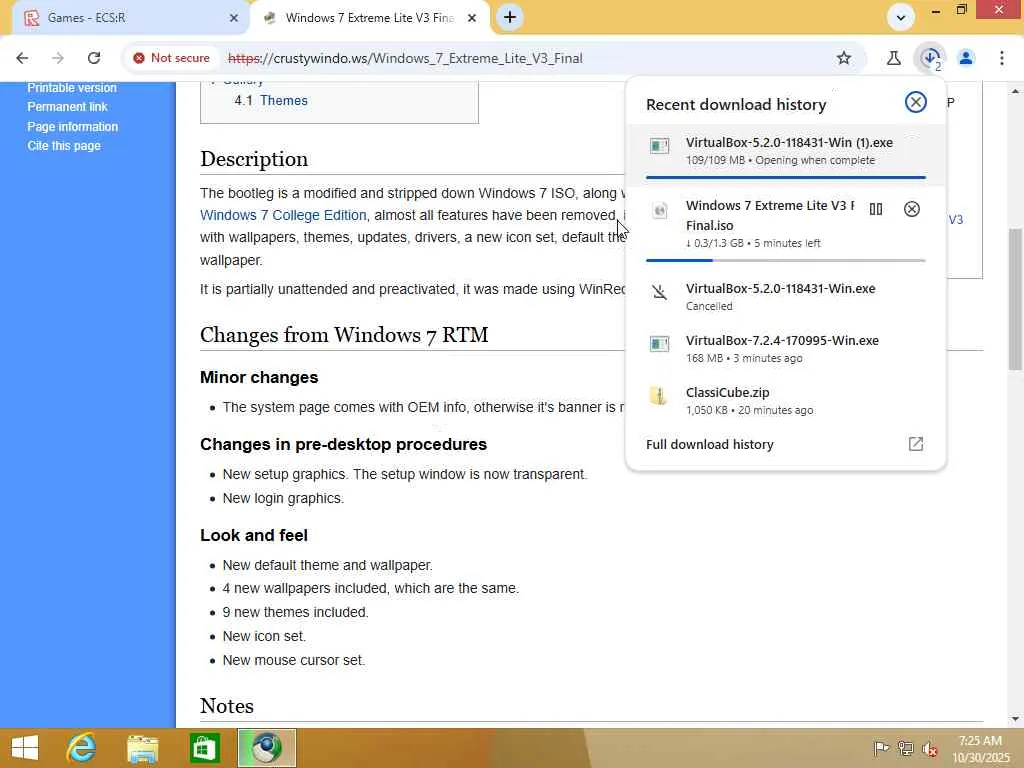Cancel the Windows 7 Extreme Lite ISO download

pyautogui.click(x=912, y=209)
